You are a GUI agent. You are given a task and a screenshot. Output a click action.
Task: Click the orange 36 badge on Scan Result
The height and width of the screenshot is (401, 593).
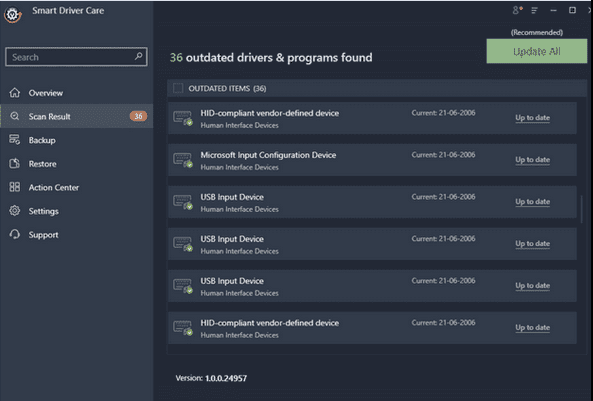click(138, 116)
